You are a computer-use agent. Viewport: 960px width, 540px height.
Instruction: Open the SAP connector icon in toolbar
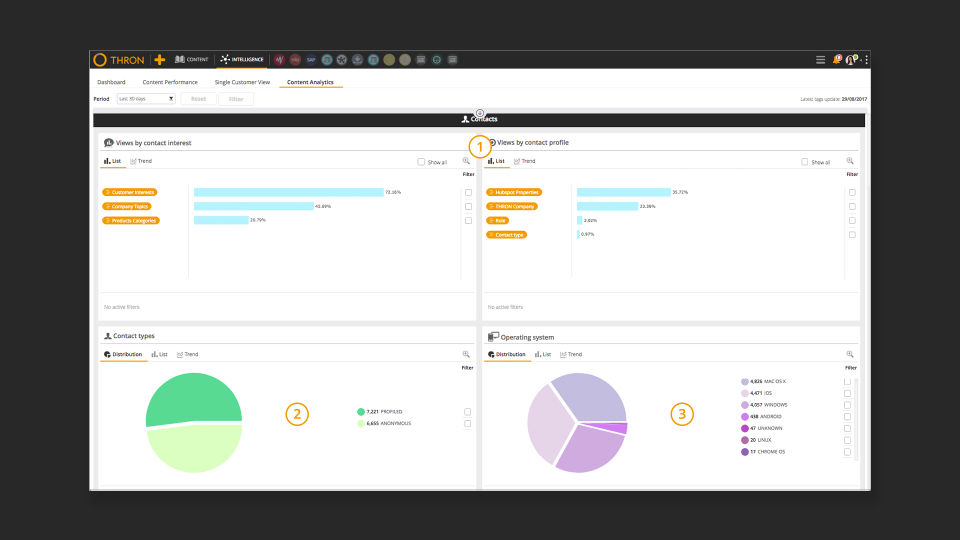311,59
